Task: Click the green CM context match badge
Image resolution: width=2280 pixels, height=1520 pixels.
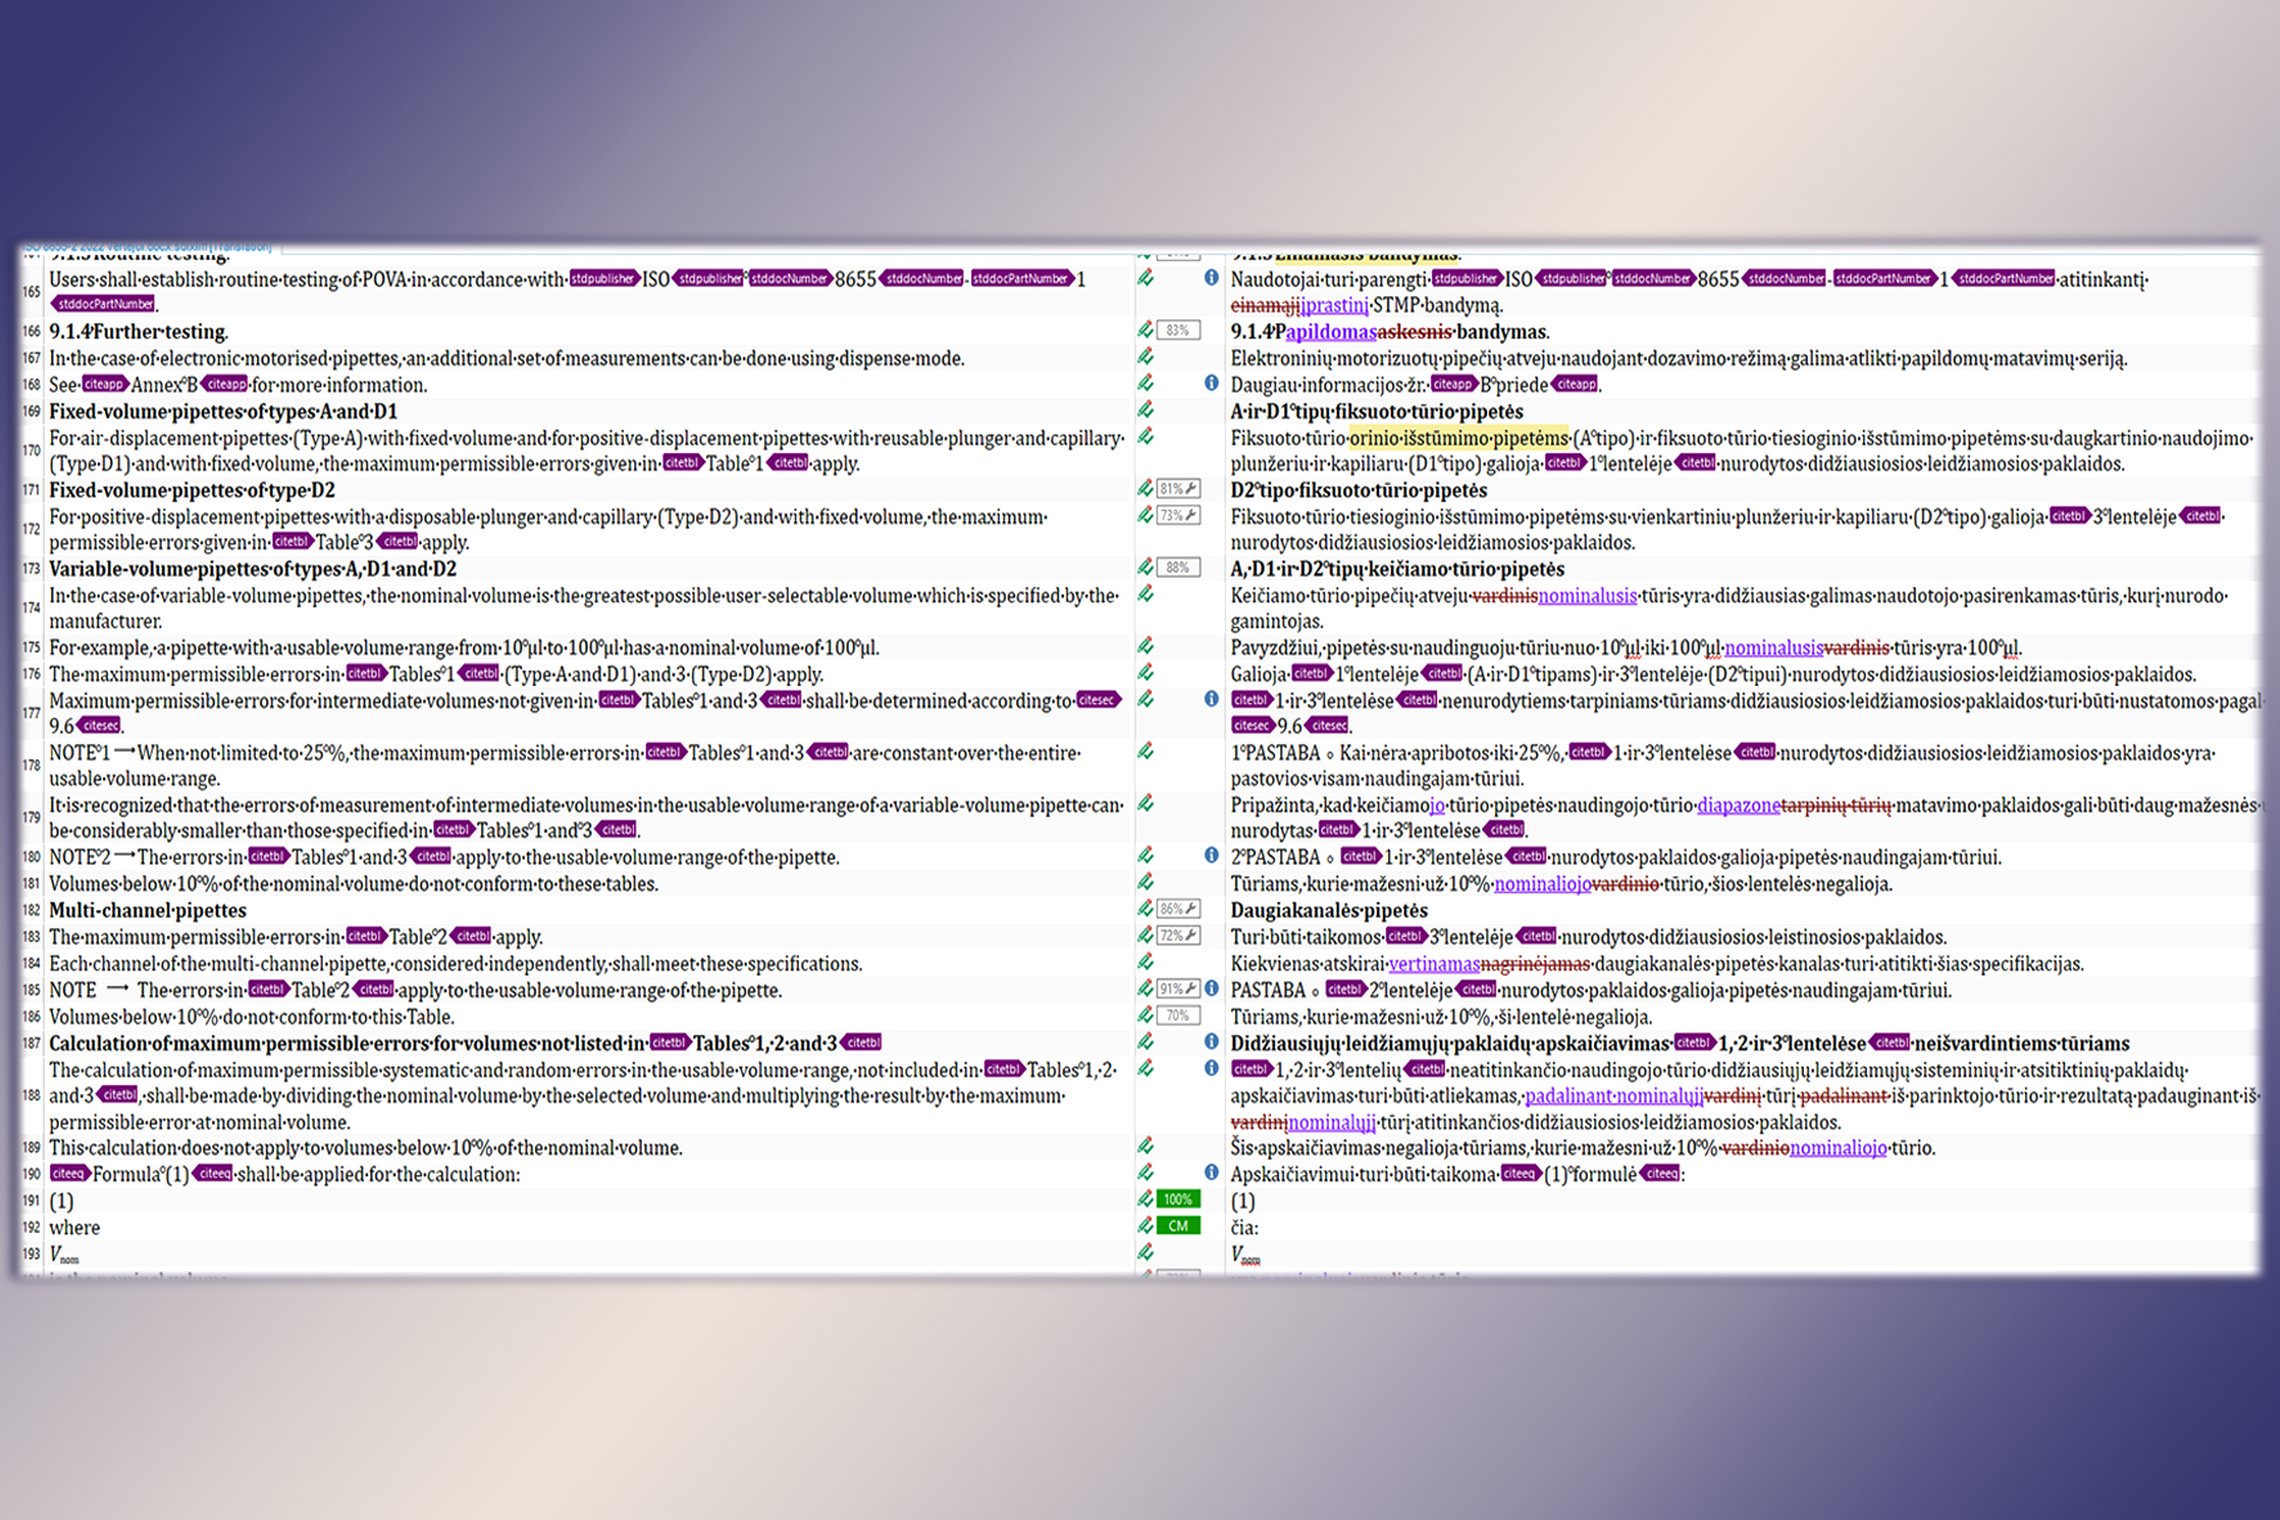Action: point(1178,1226)
